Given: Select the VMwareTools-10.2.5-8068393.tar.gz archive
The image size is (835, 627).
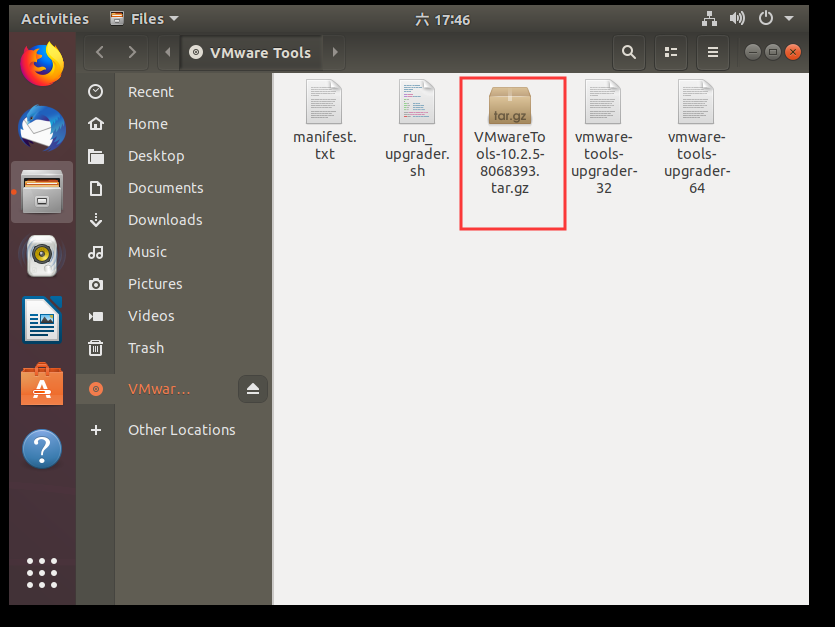Looking at the screenshot, I should [510, 141].
